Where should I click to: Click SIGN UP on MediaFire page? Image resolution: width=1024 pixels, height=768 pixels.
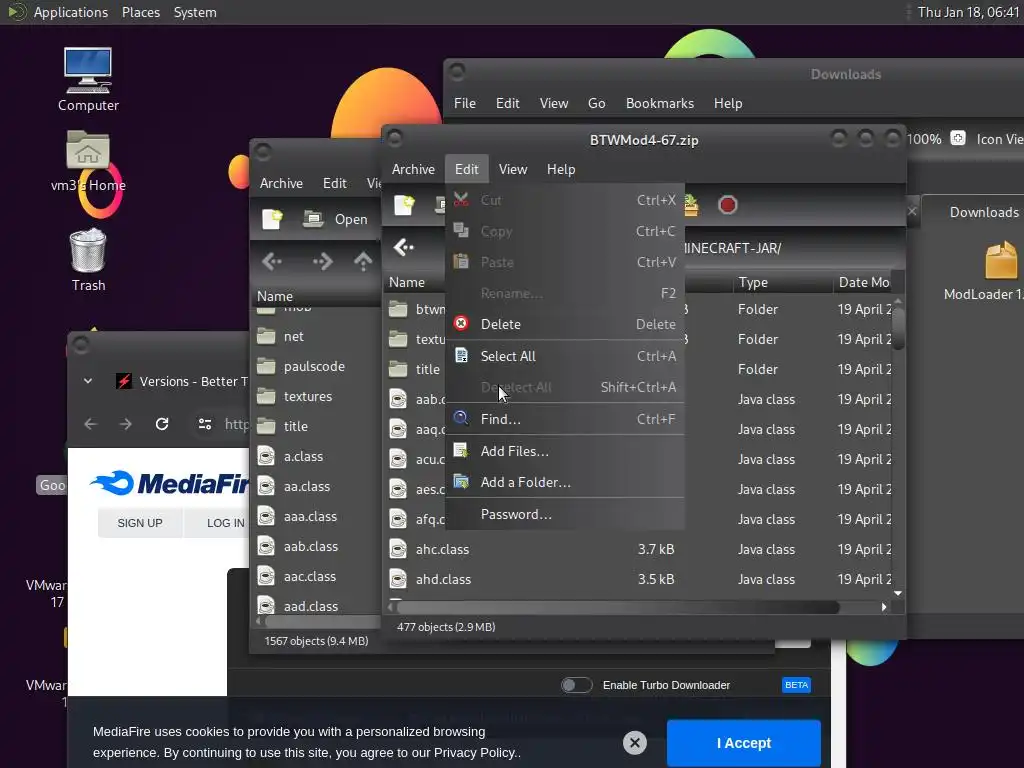(x=140, y=522)
